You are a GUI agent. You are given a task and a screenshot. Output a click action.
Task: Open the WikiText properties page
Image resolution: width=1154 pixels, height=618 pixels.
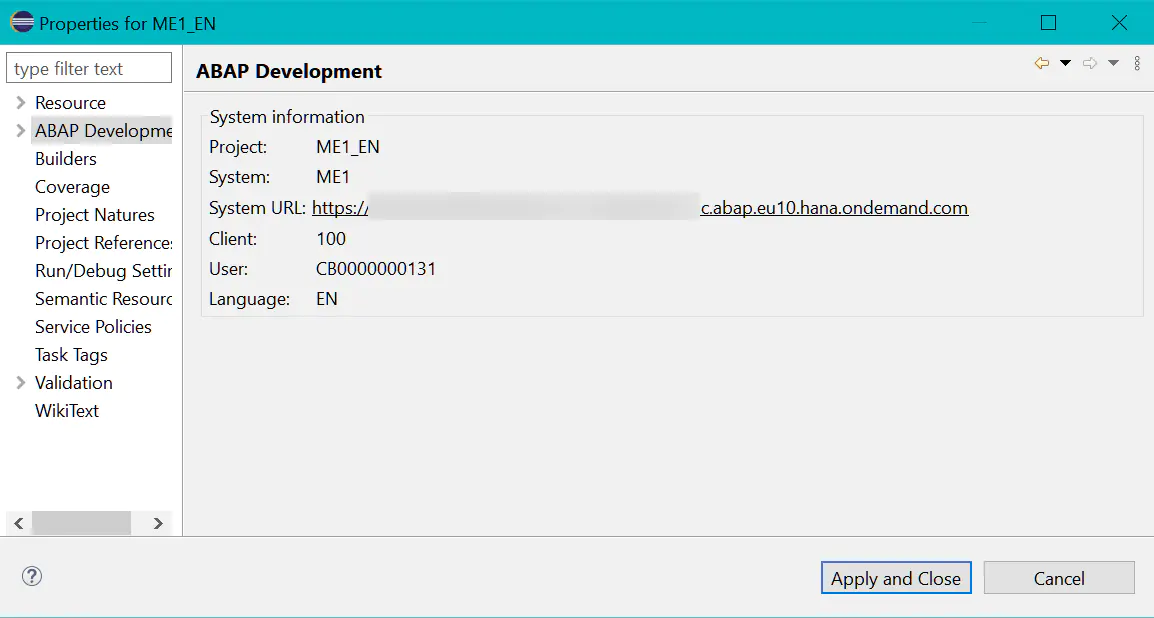coord(67,410)
